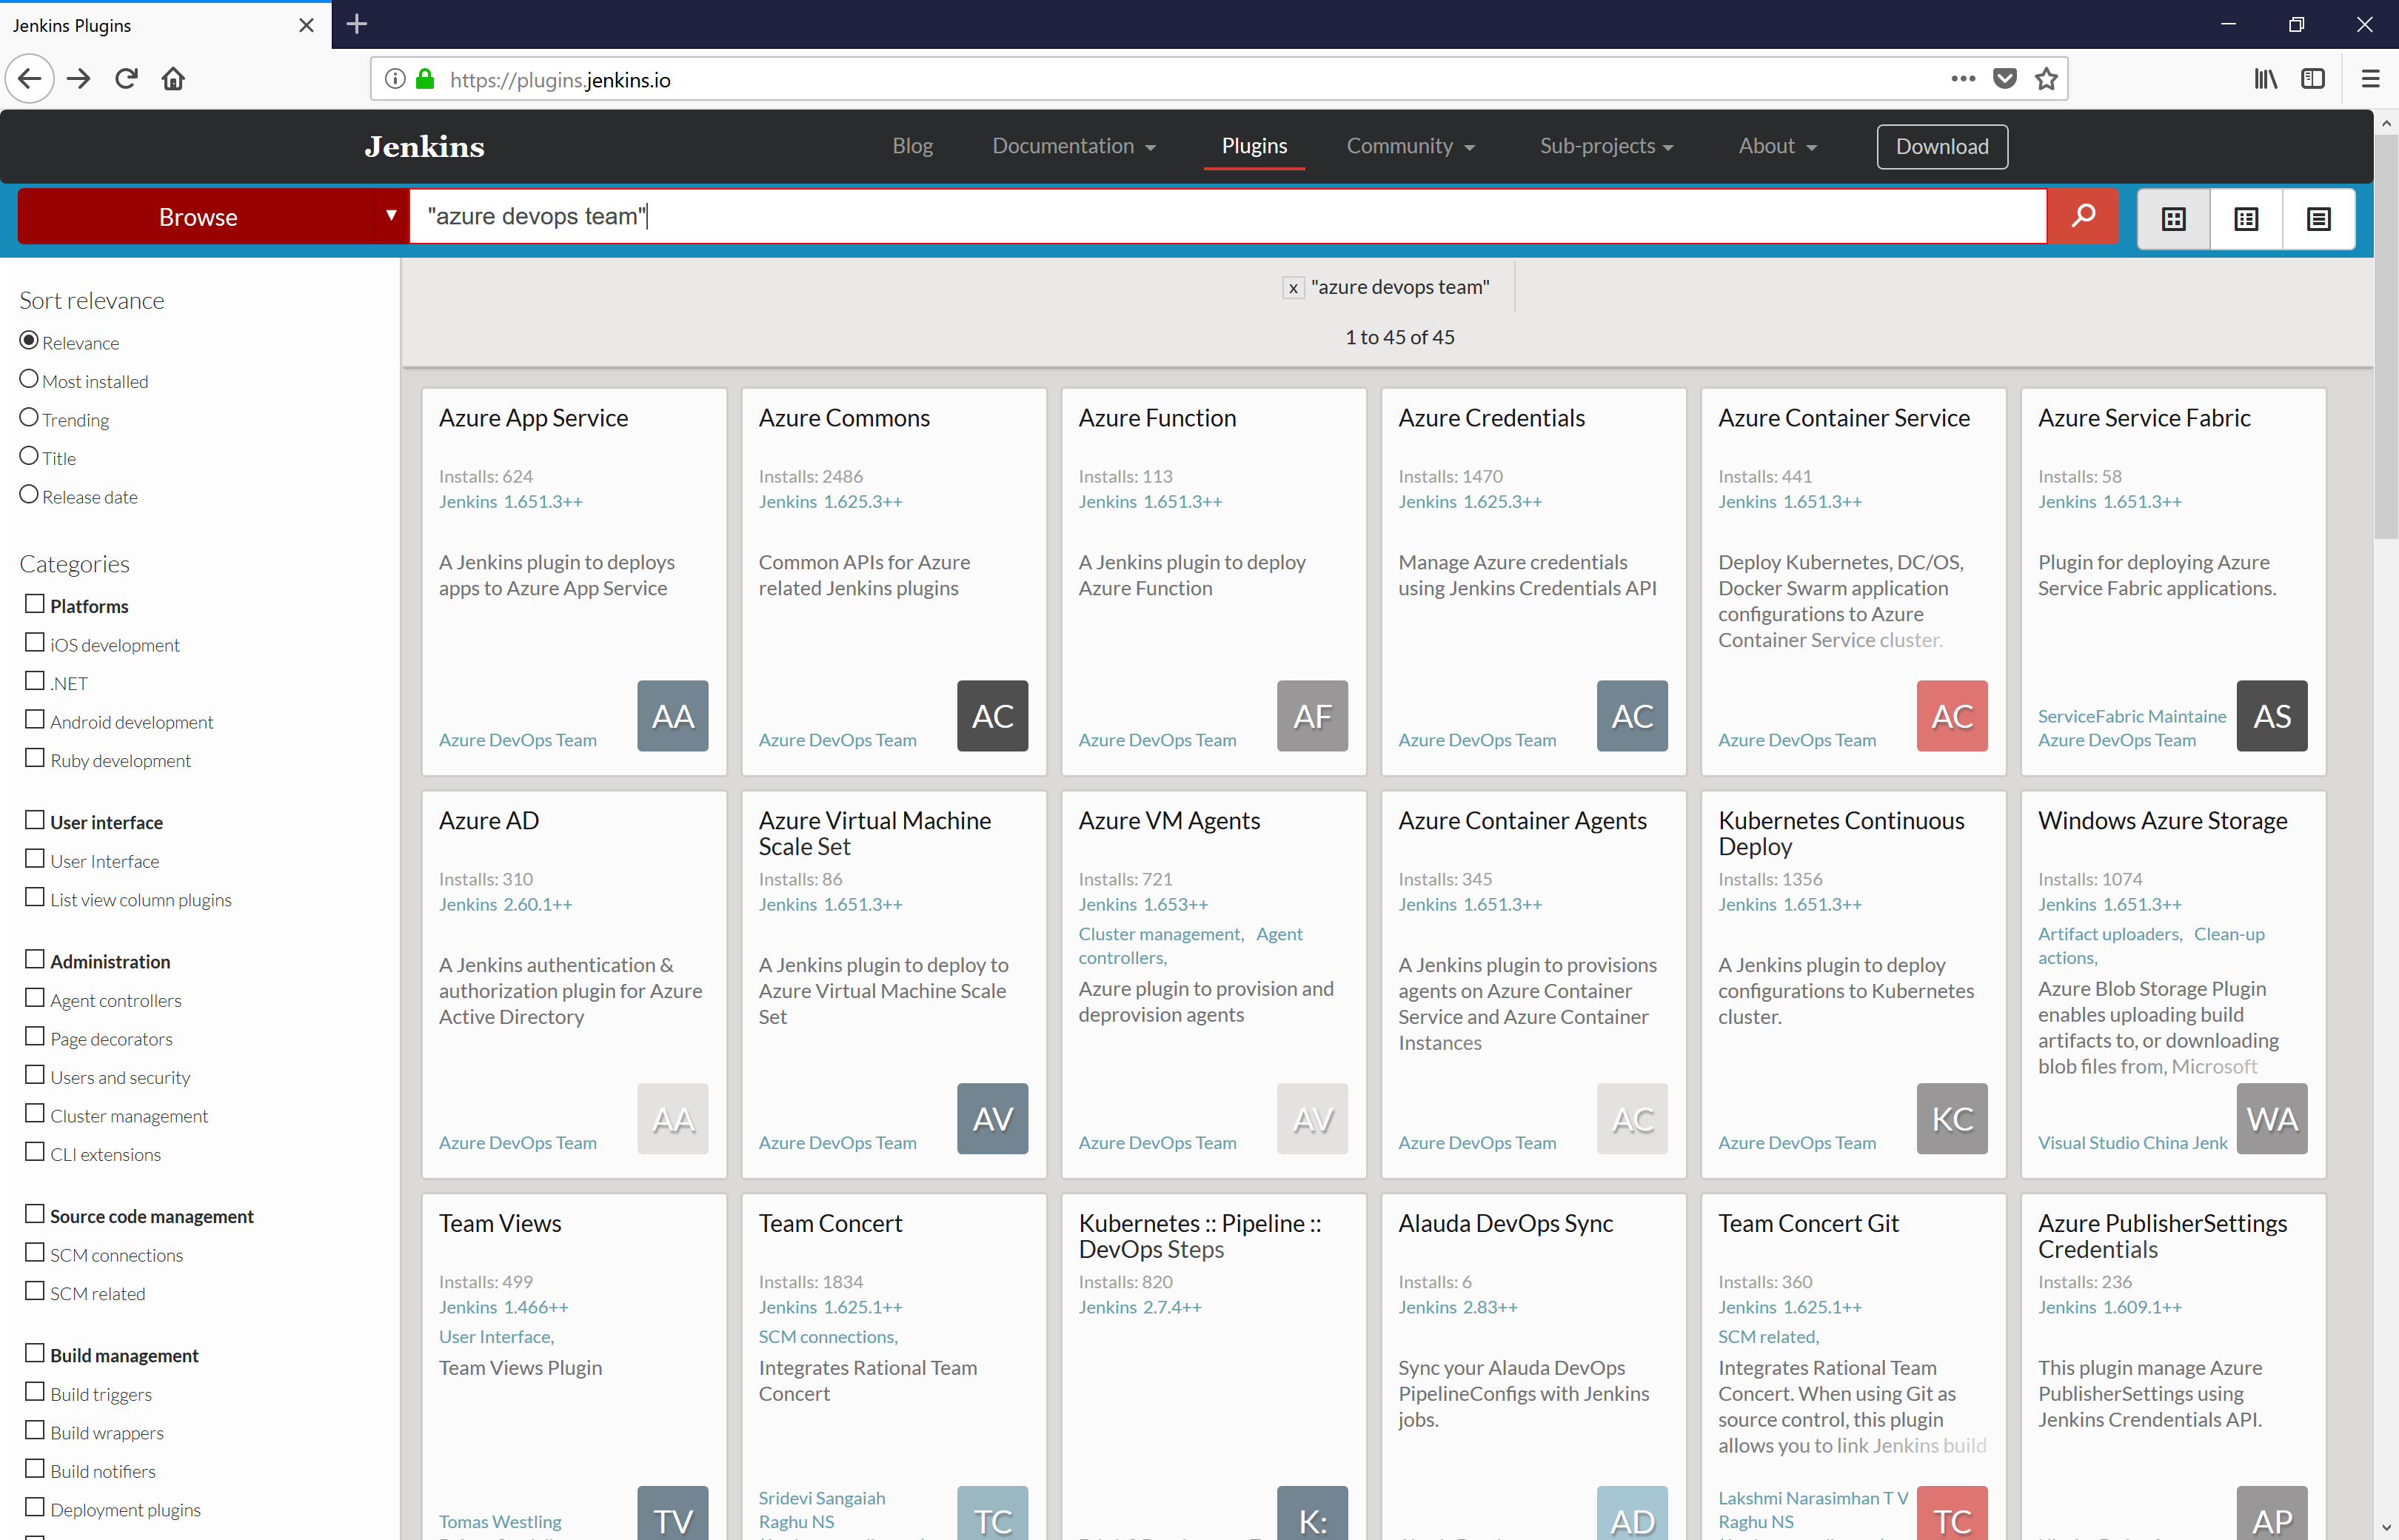The width and height of the screenshot is (2399, 1540).
Task: Open Windows Azure Storage WA icon
Action: click(2272, 1119)
